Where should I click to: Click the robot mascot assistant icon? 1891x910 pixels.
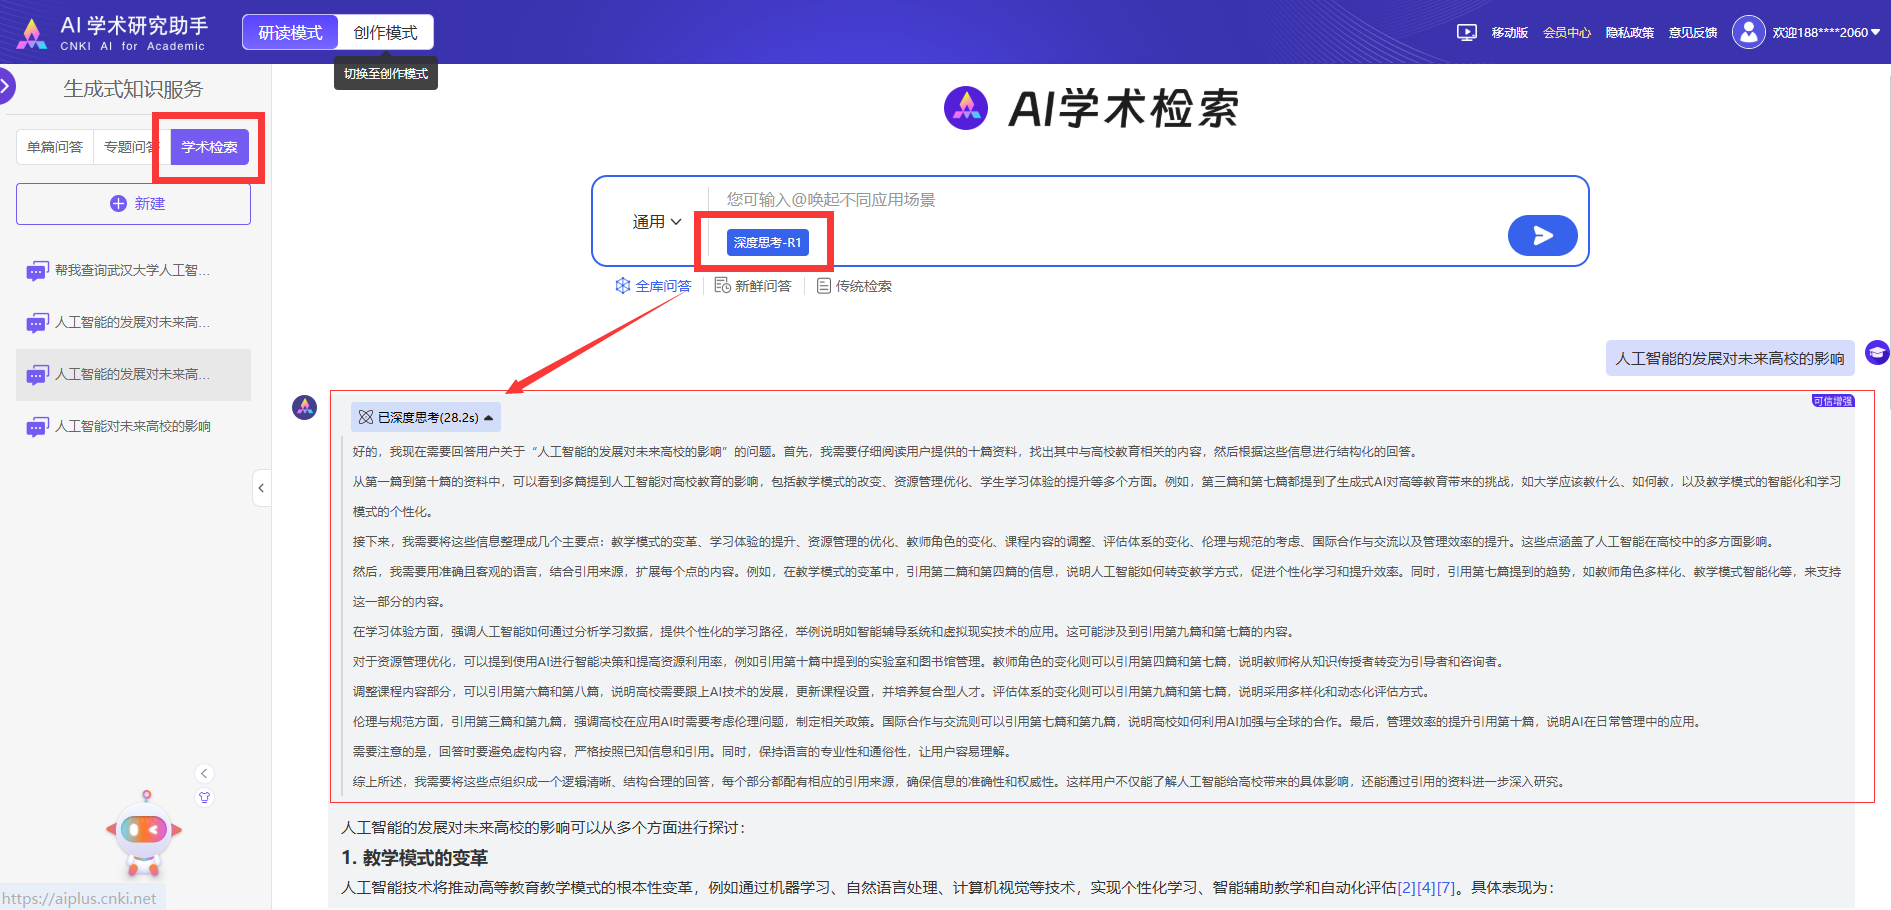pyautogui.click(x=144, y=832)
